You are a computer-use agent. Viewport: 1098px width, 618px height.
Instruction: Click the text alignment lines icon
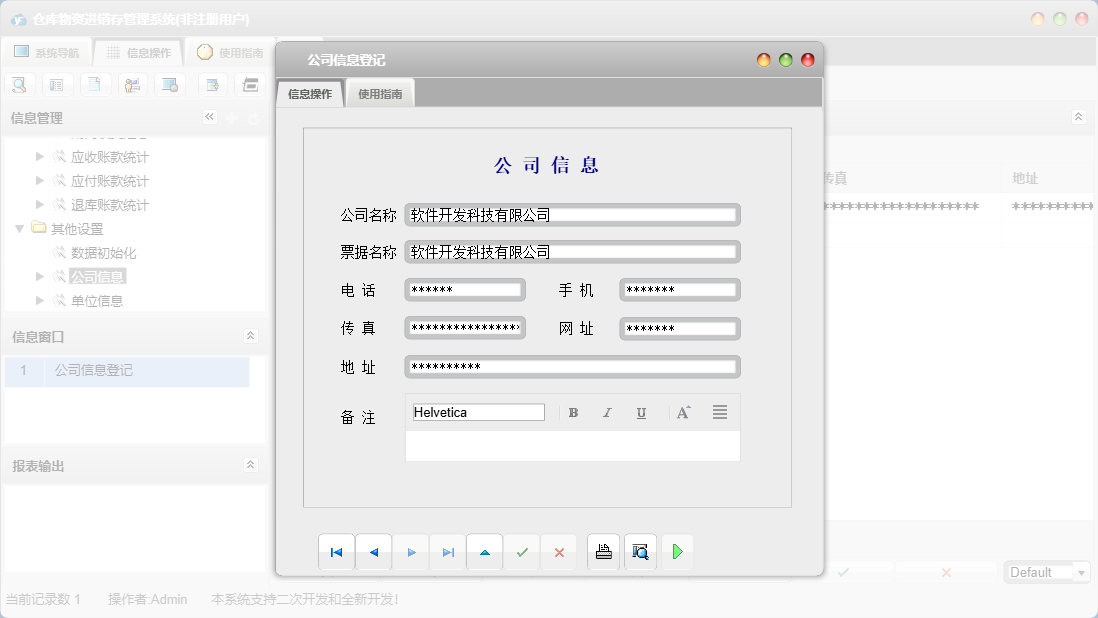720,412
